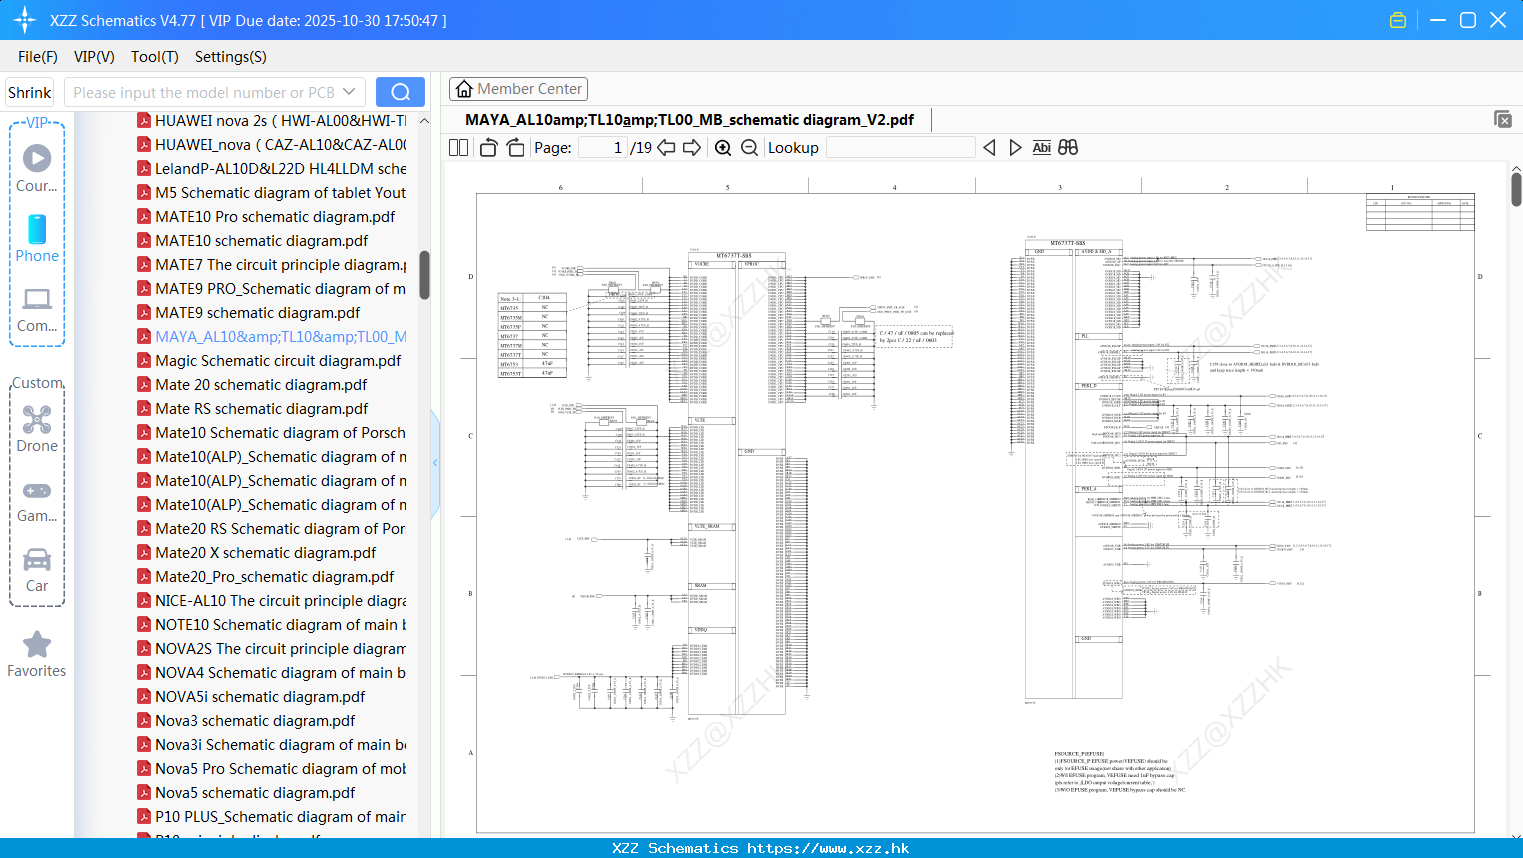Open MATE7 The circuit principle diagram
Screen dimensions: 1523x858
[271, 264]
